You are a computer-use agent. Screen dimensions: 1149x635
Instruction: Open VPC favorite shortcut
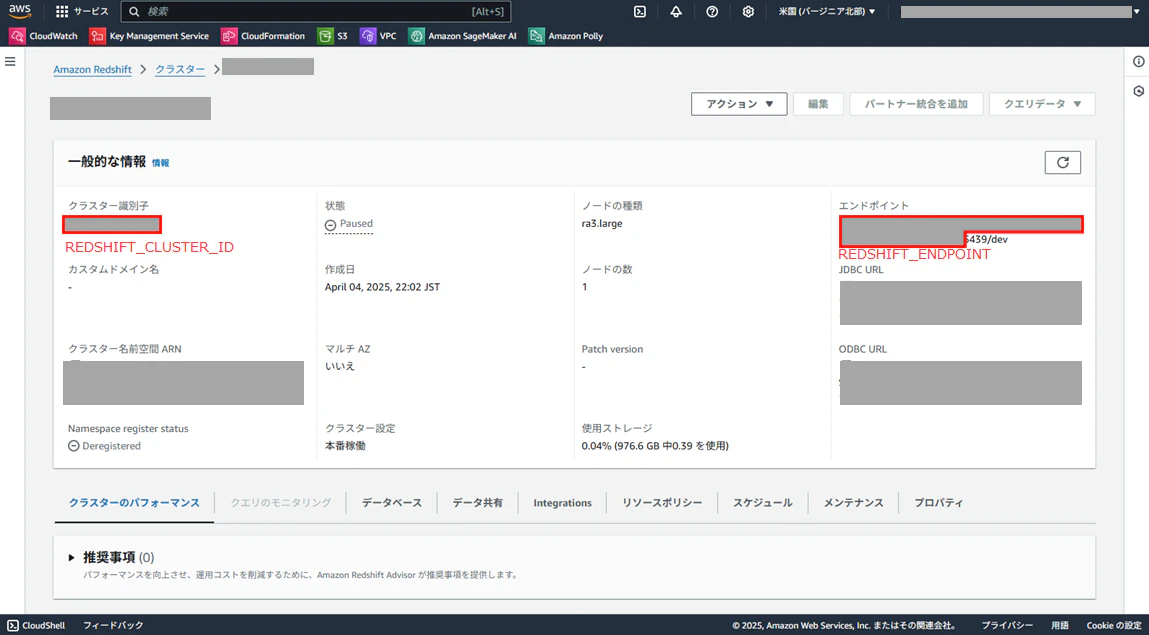tap(378, 35)
